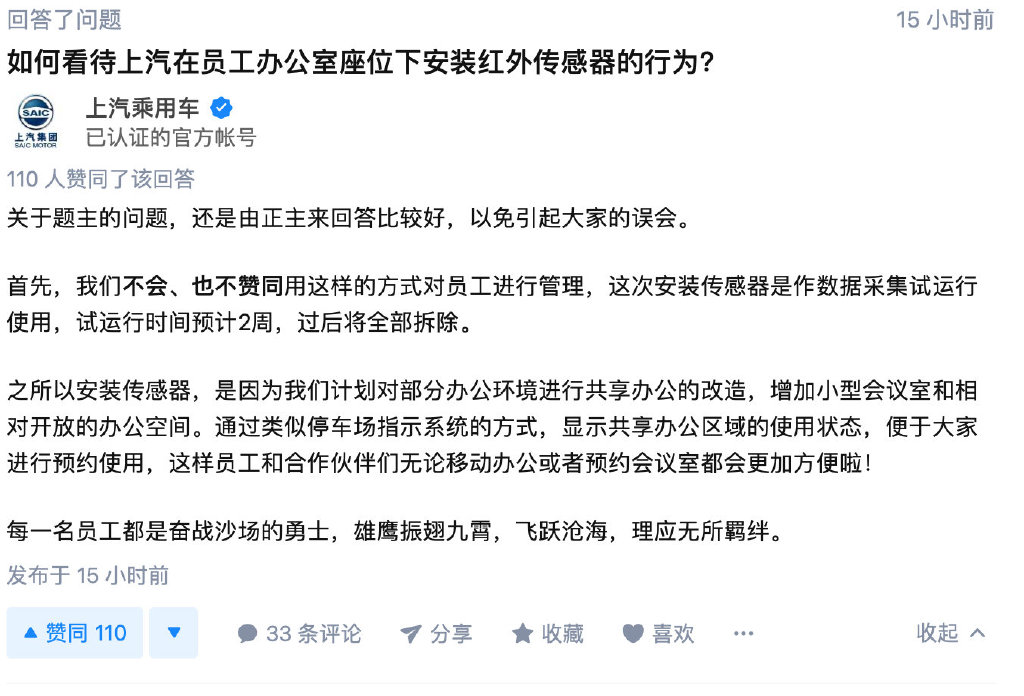The width and height of the screenshot is (1024, 696).
Task: Open the question title about 红外传感器
Action: 360,64
